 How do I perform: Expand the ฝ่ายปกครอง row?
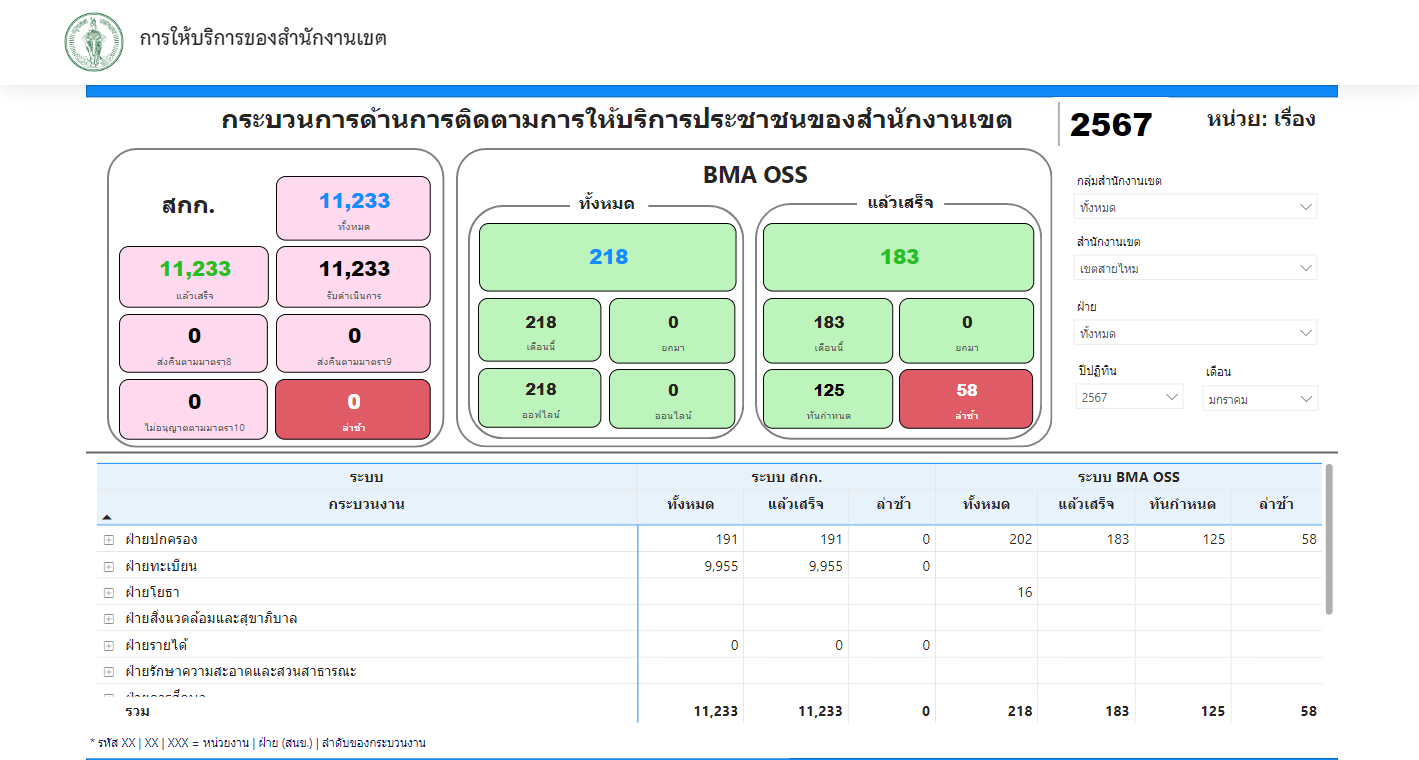[x=109, y=540]
